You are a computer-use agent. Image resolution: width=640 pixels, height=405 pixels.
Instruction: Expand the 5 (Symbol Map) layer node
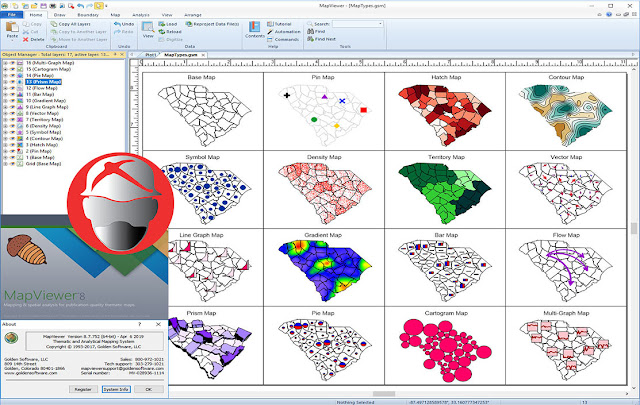[x=6, y=132]
